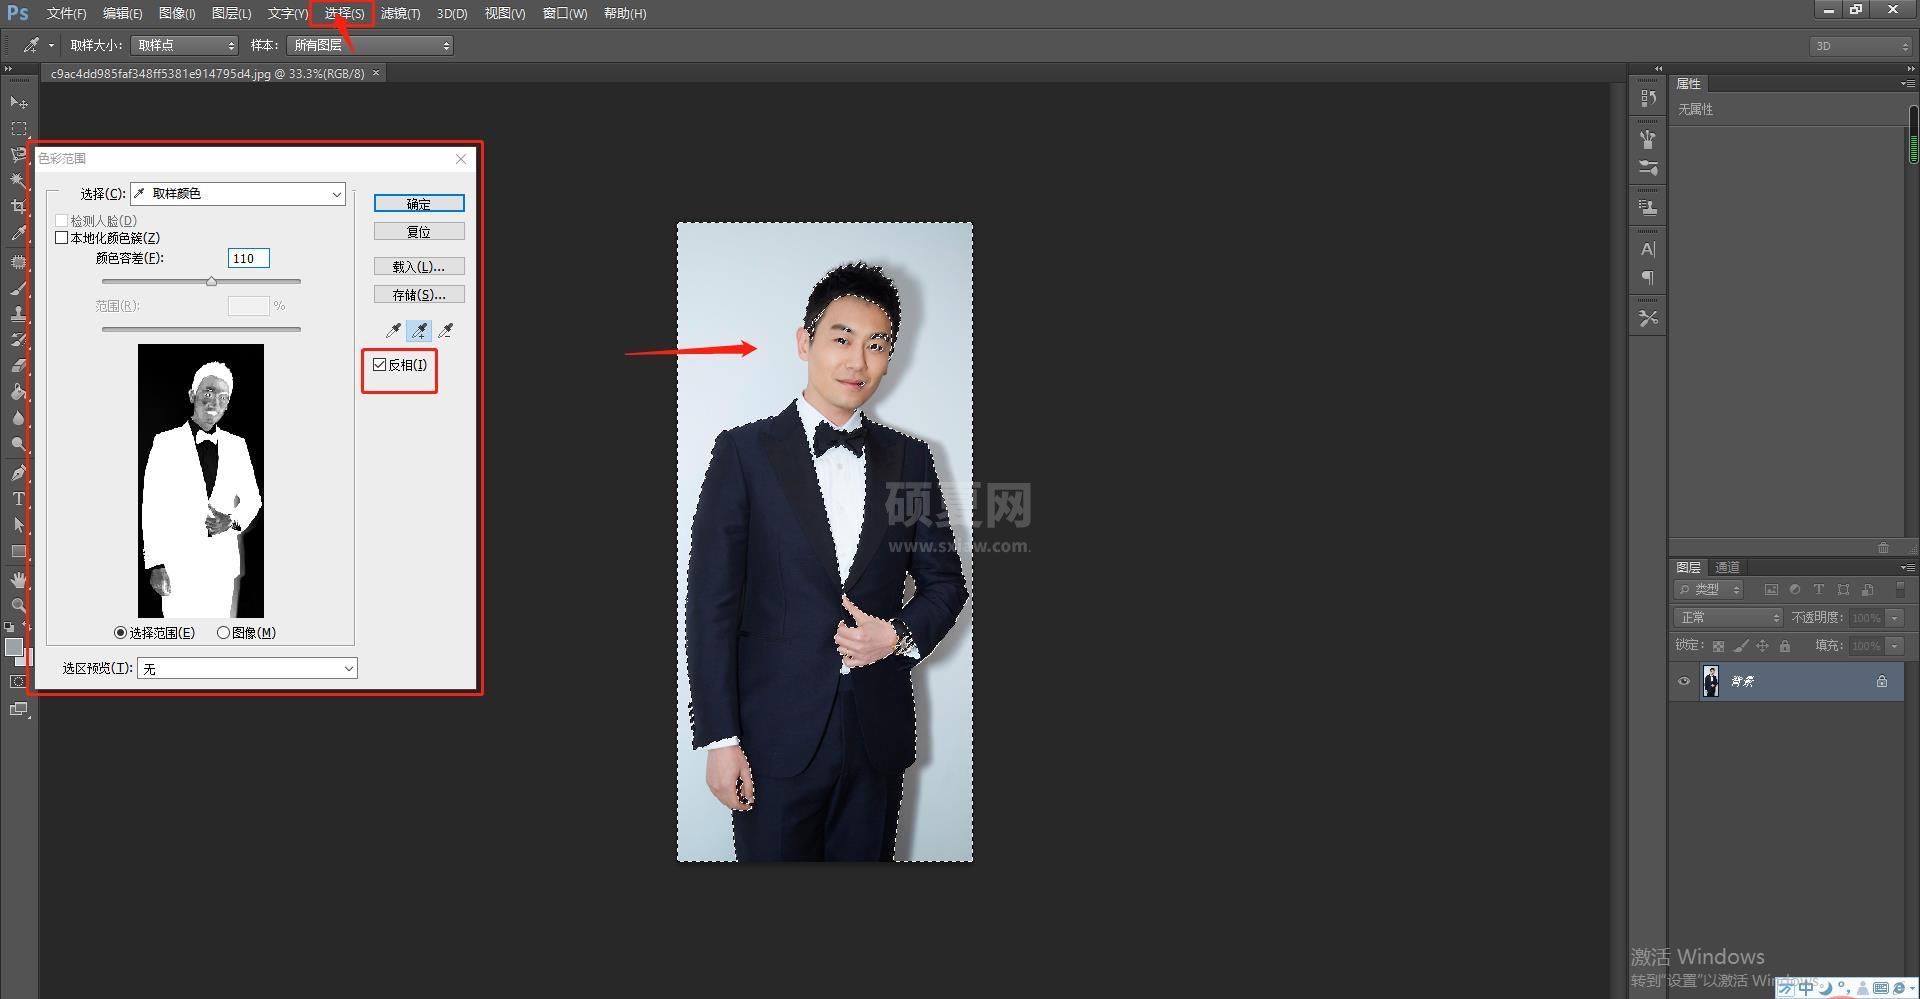
Task: Choose the Subtract from Sample eyedropper
Action: [446, 330]
